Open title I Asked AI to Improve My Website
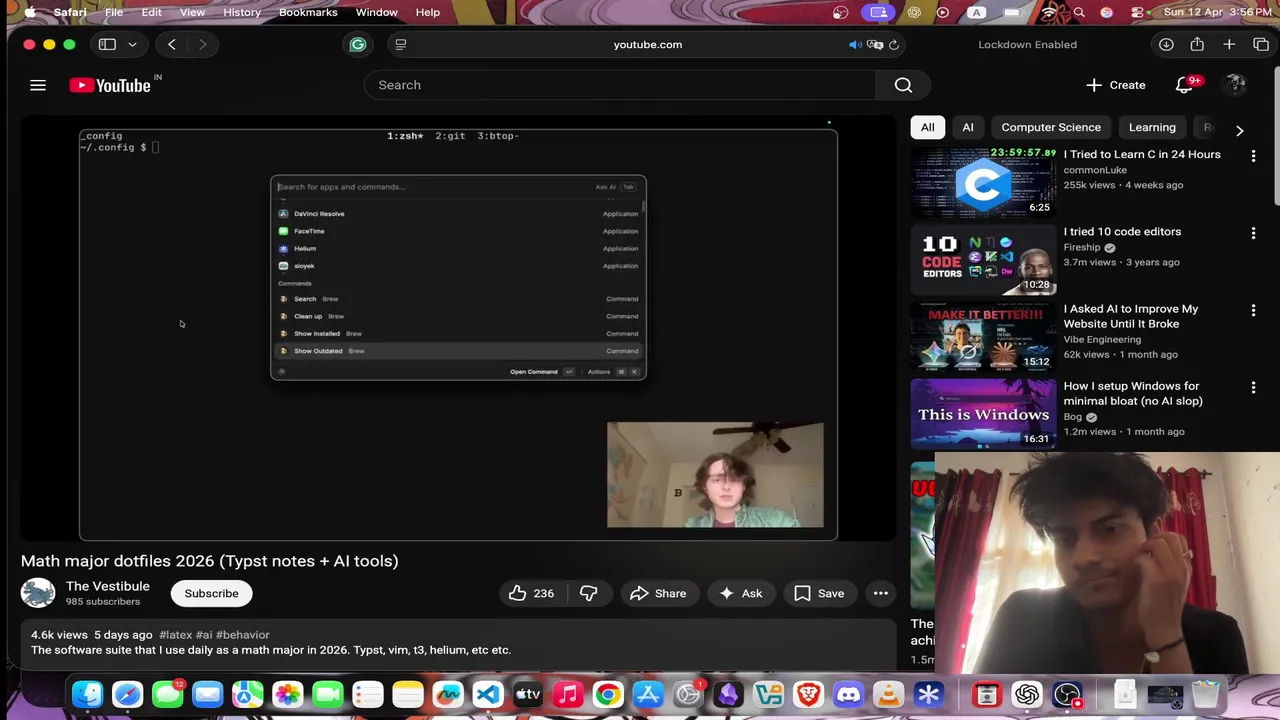1280x720 pixels. [1131, 316]
